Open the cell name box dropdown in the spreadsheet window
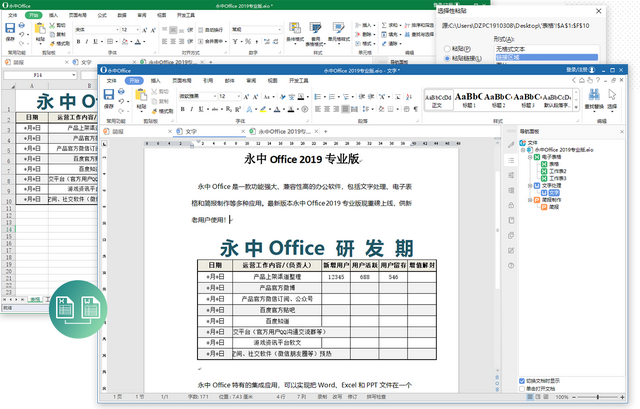 click(73, 75)
